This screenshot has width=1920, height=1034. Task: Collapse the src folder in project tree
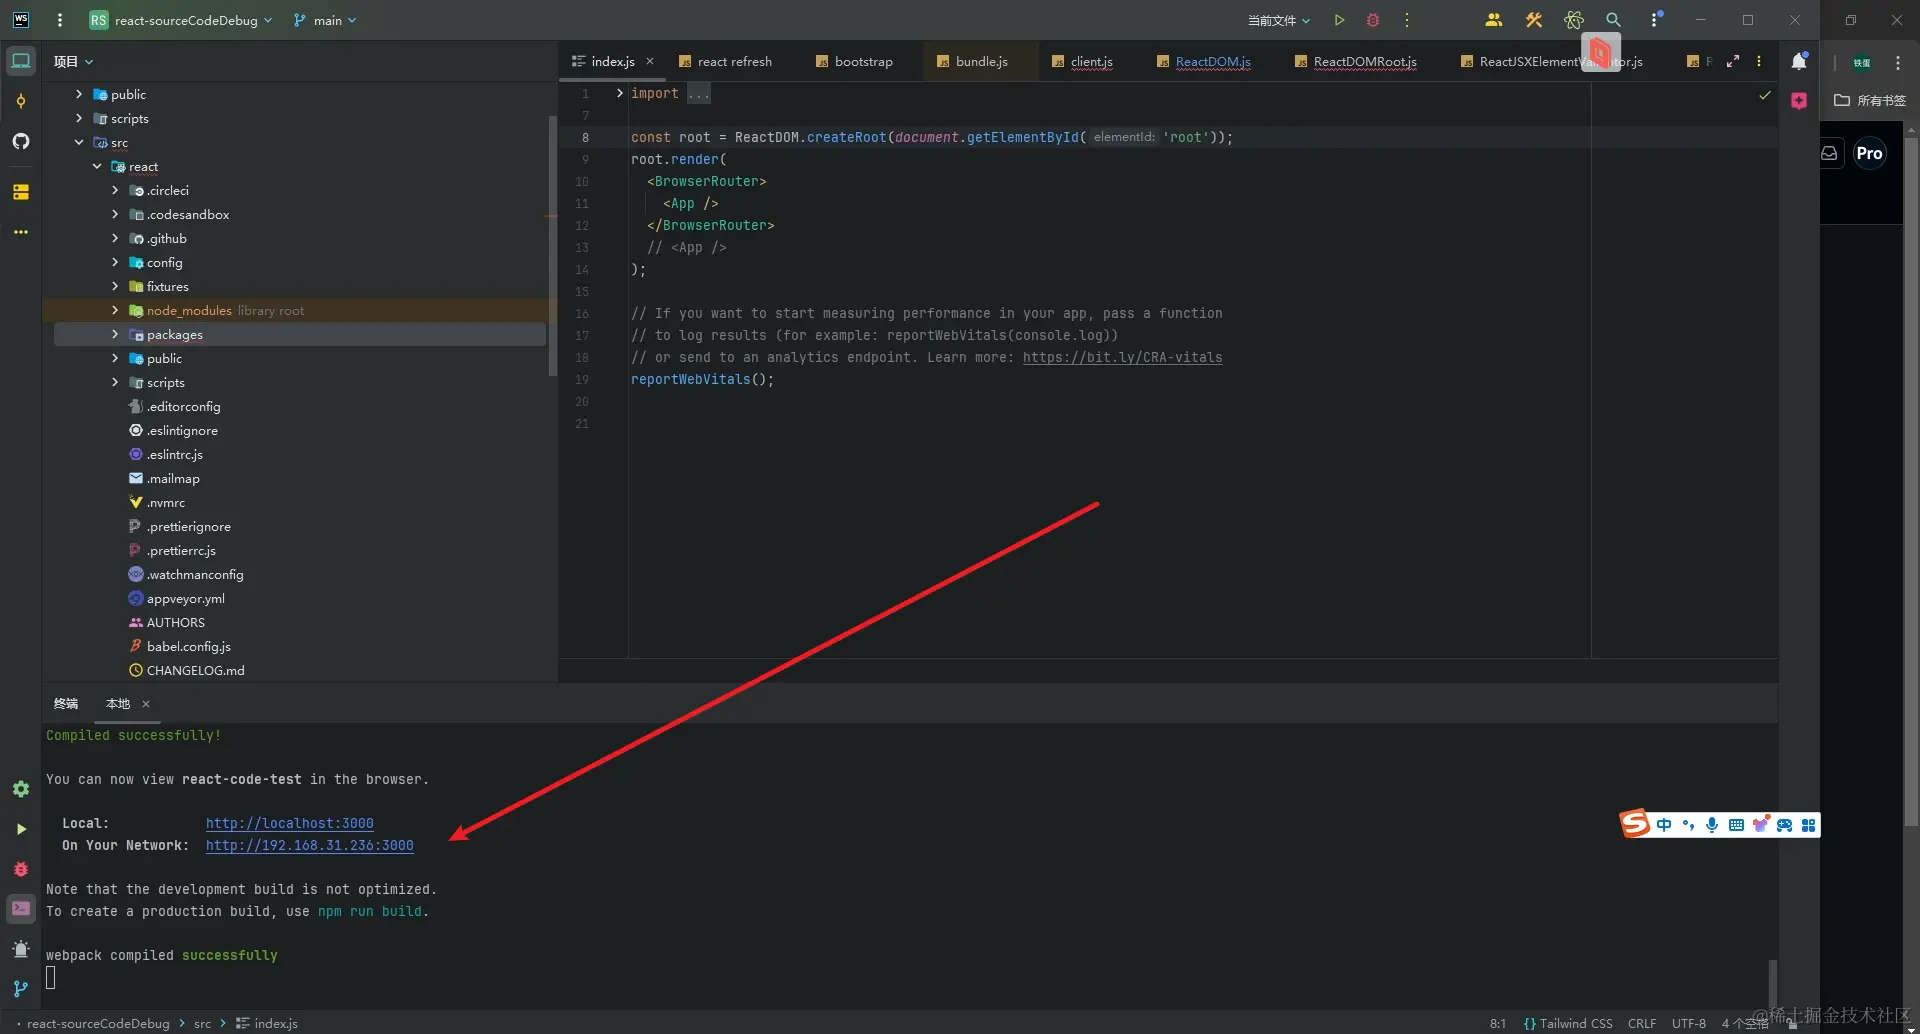pyautogui.click(x=79, y=142)
